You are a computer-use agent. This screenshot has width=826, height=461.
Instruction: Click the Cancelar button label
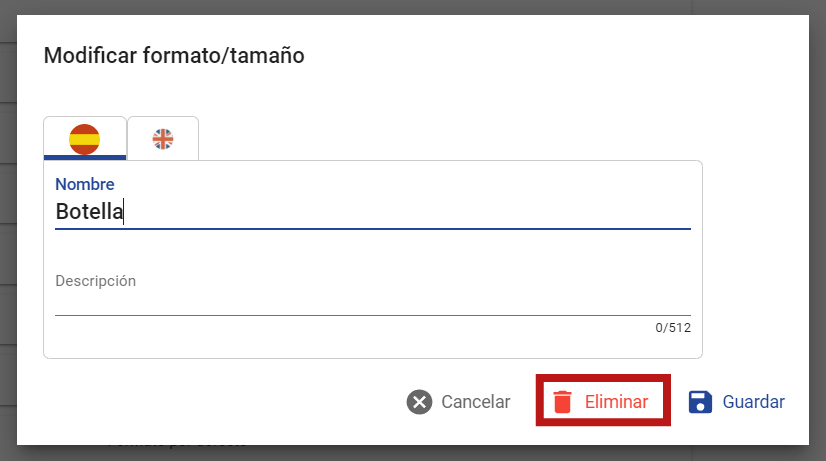(x=476, y=402)
